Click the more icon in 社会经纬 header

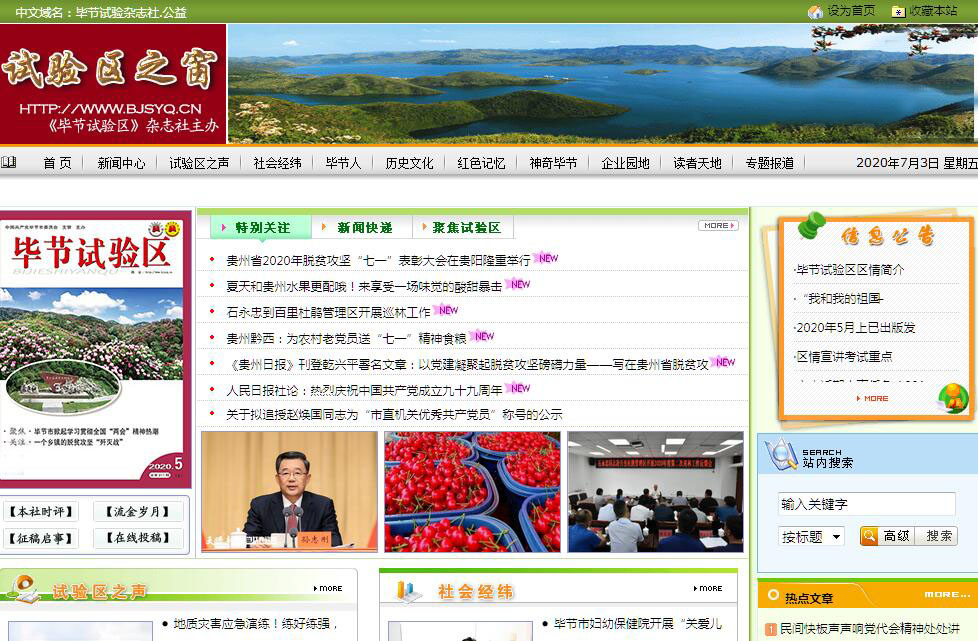706,588
